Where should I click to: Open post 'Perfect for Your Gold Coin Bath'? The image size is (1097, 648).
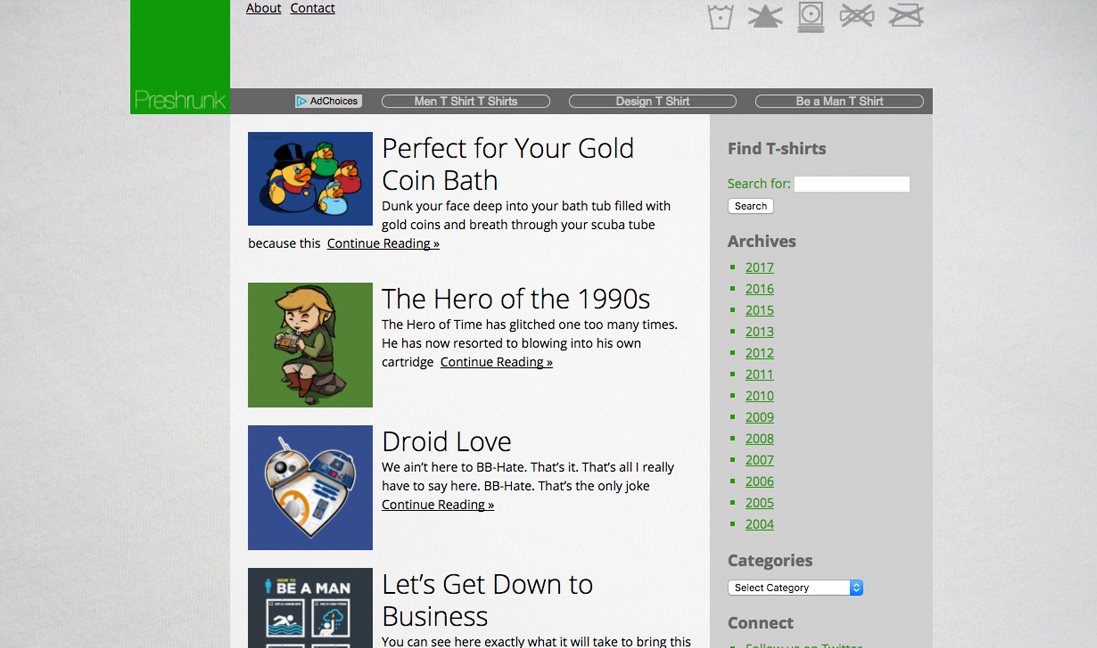coord(508,164)
